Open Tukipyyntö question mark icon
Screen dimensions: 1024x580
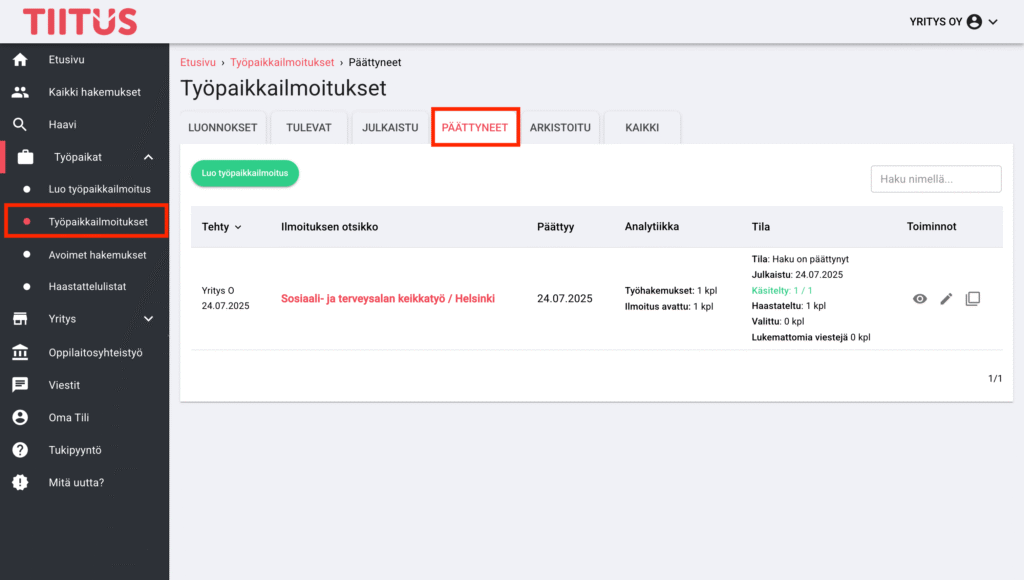pos(20,449)
